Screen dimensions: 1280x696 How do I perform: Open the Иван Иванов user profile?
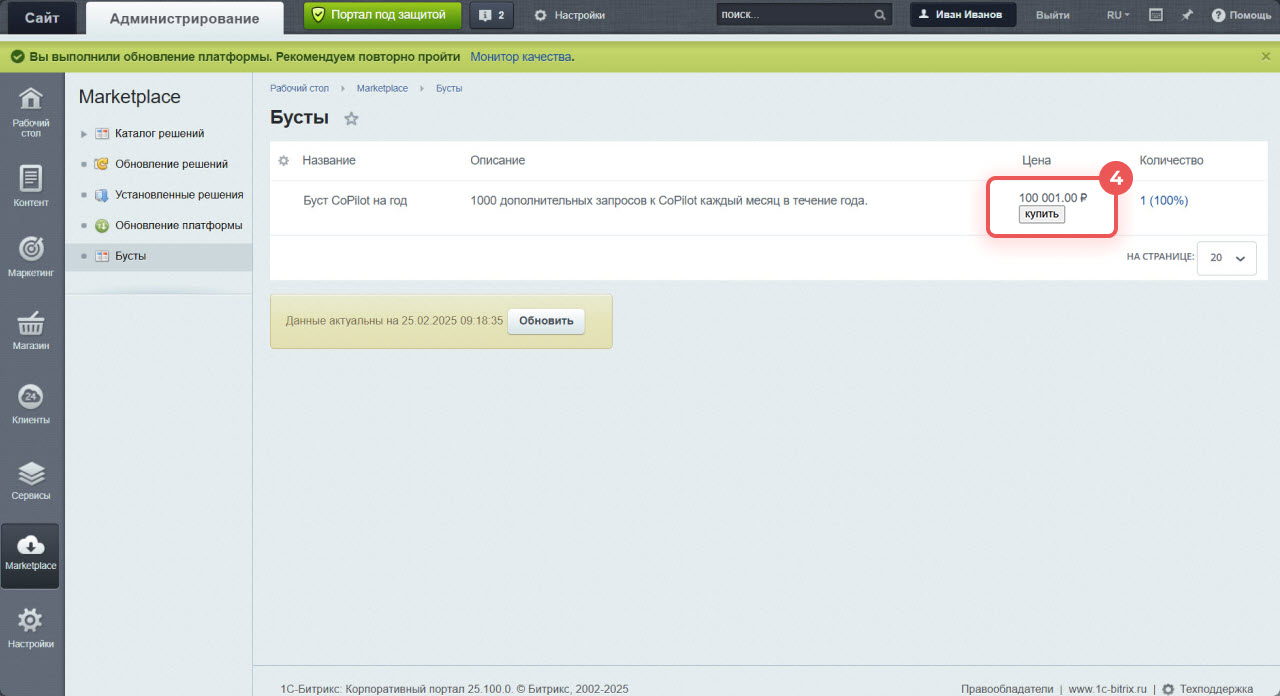963,15
